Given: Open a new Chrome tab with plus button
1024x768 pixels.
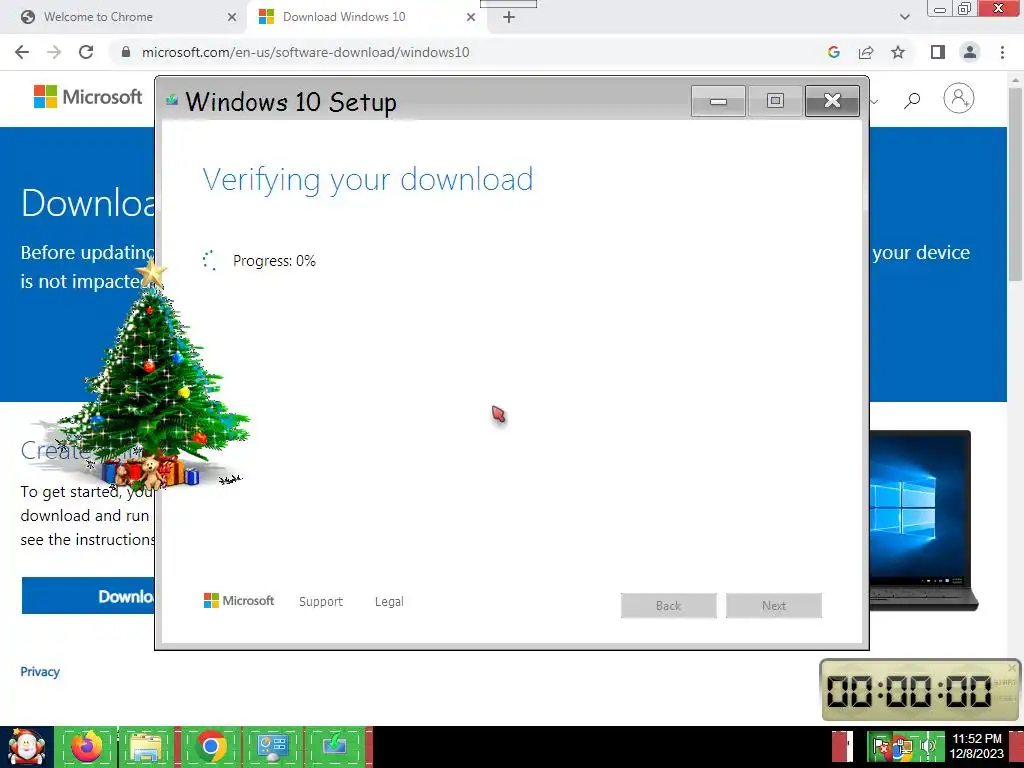Looking at the screenshot, I should tap(509, 18).
